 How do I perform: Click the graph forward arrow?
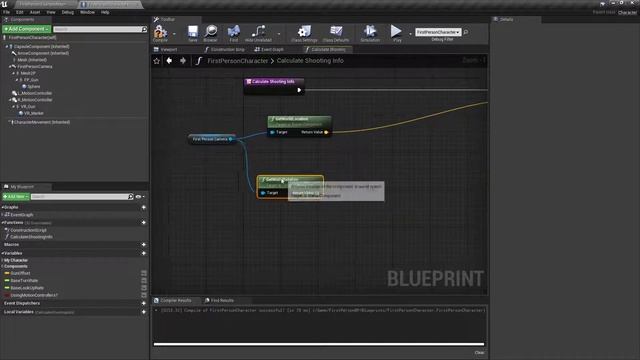(183, 61)
